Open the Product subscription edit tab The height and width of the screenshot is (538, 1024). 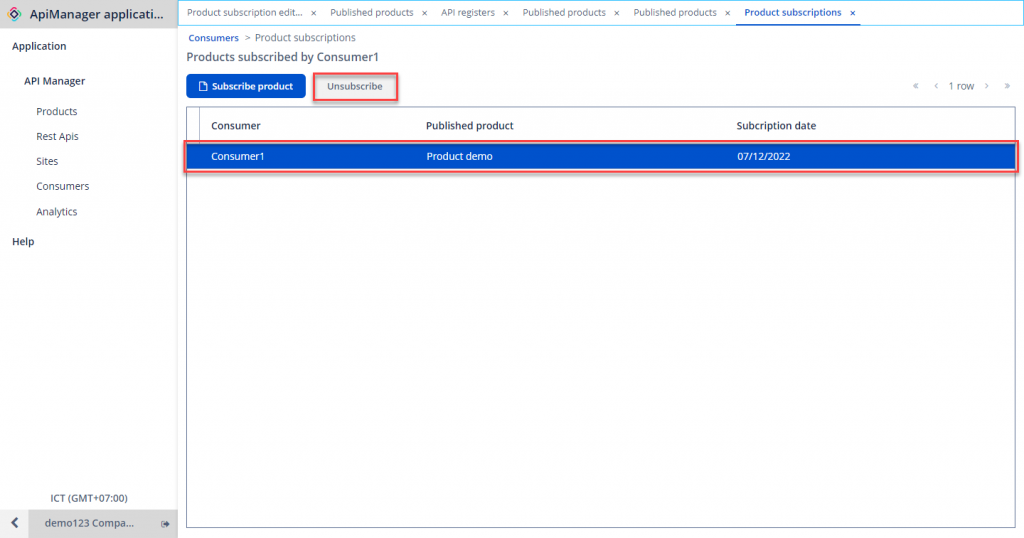point(244,13)
